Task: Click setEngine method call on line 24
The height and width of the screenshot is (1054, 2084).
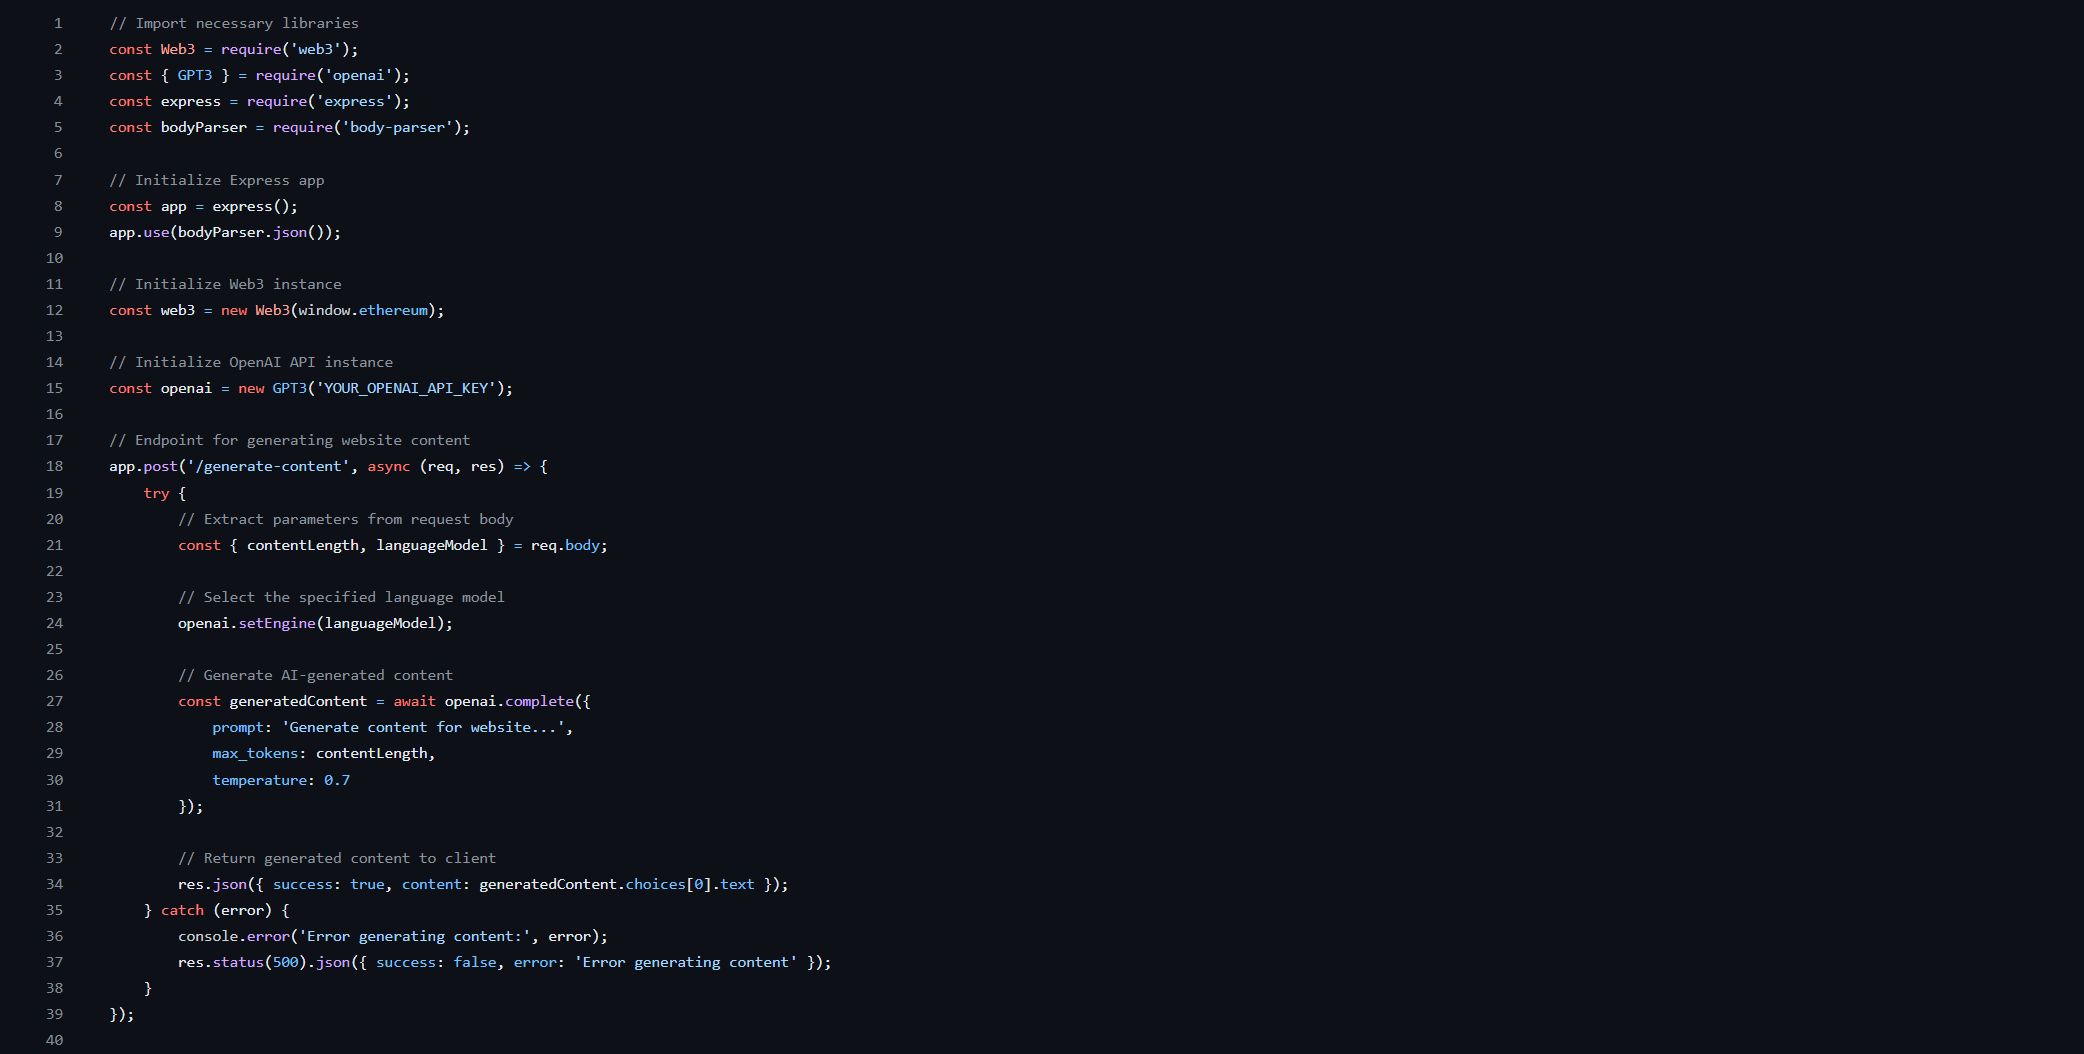Action: [277, 623]
